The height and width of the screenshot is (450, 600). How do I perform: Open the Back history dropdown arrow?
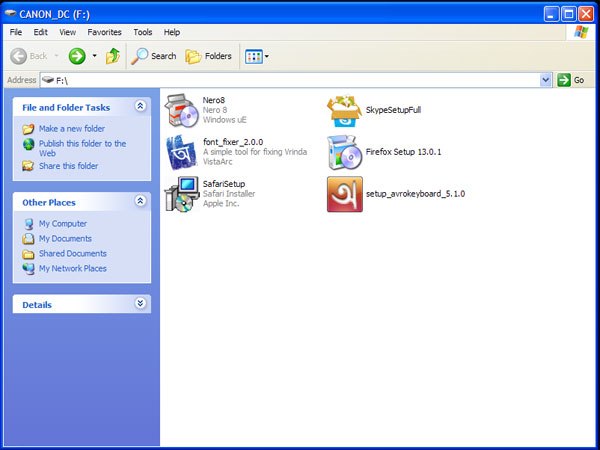click(56, 56)
